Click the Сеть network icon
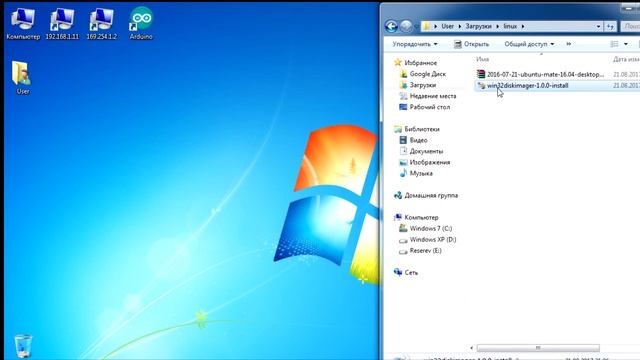The width and height of the screenshot is (640, 360). point(398,272)
